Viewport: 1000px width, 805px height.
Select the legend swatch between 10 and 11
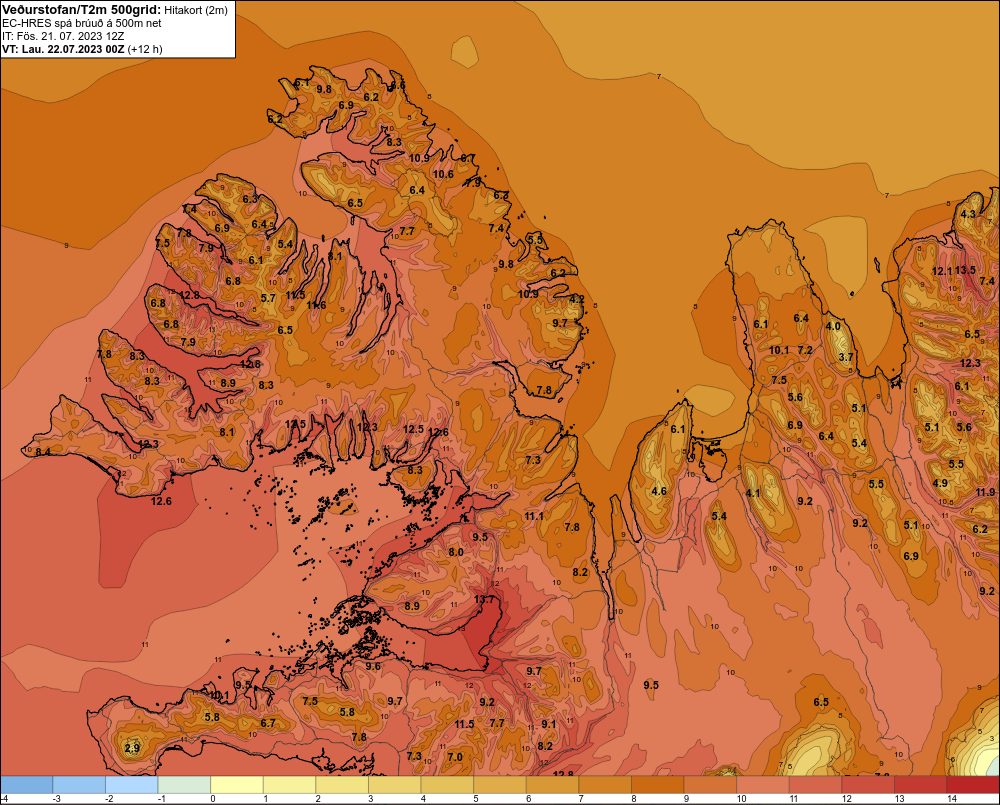pos(763,785)
